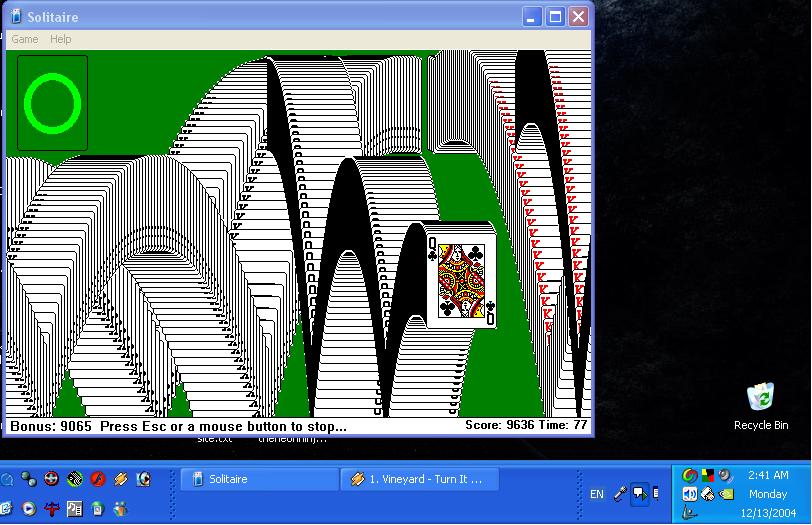This screenshot has height=525, width=812.
Task: Open Windows Media Player quick launch icon
Action: pyautogui.click(x=29, y=508)
